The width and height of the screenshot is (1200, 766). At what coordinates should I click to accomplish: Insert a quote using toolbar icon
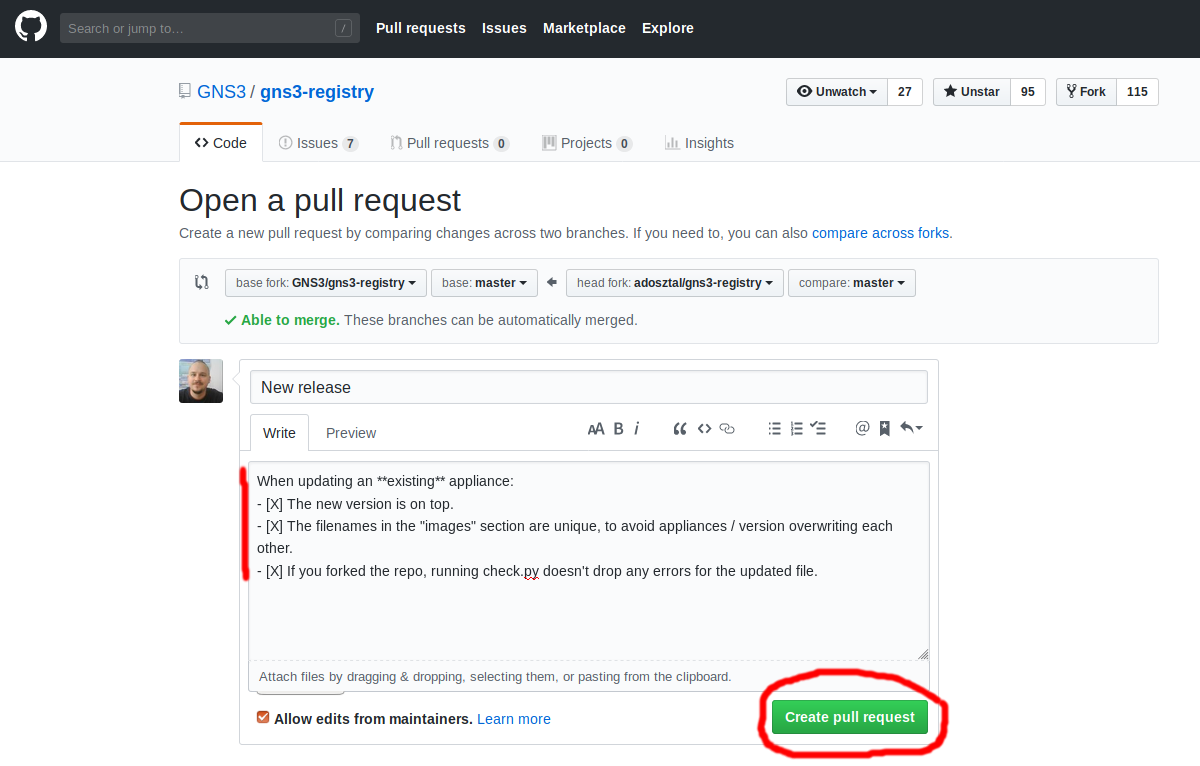click(680, 429)
